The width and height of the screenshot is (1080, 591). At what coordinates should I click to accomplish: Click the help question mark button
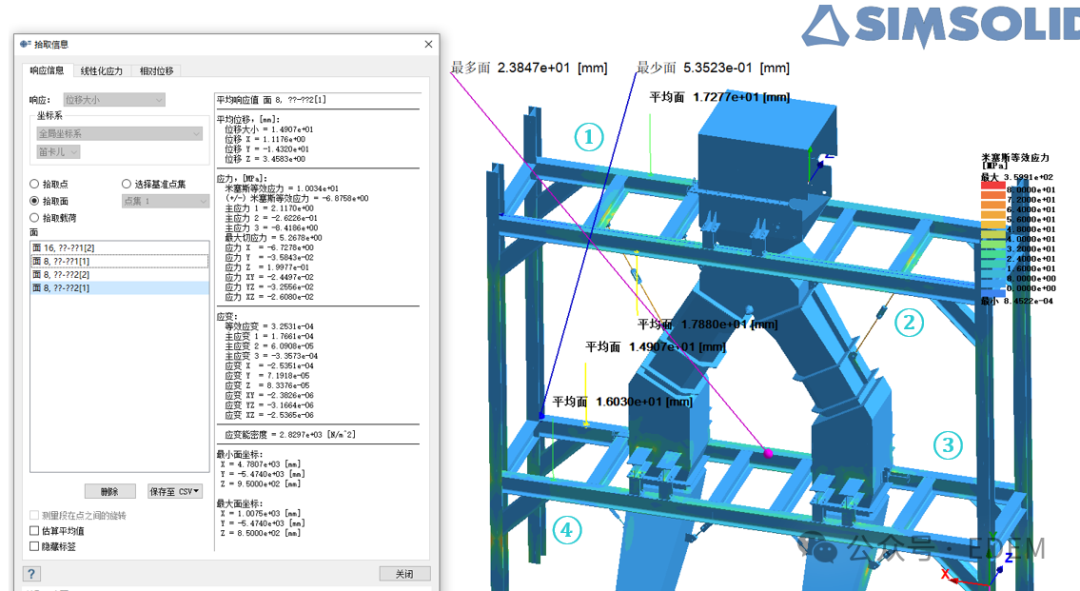pyautogui.click(x=32, y=574)
